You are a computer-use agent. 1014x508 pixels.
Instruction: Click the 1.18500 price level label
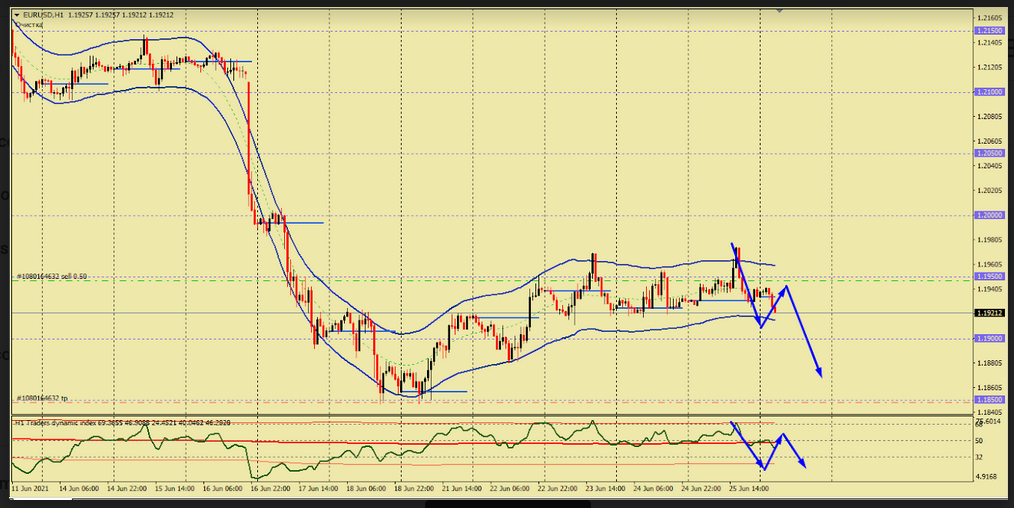pyautogui.click(x=988, y=400)
